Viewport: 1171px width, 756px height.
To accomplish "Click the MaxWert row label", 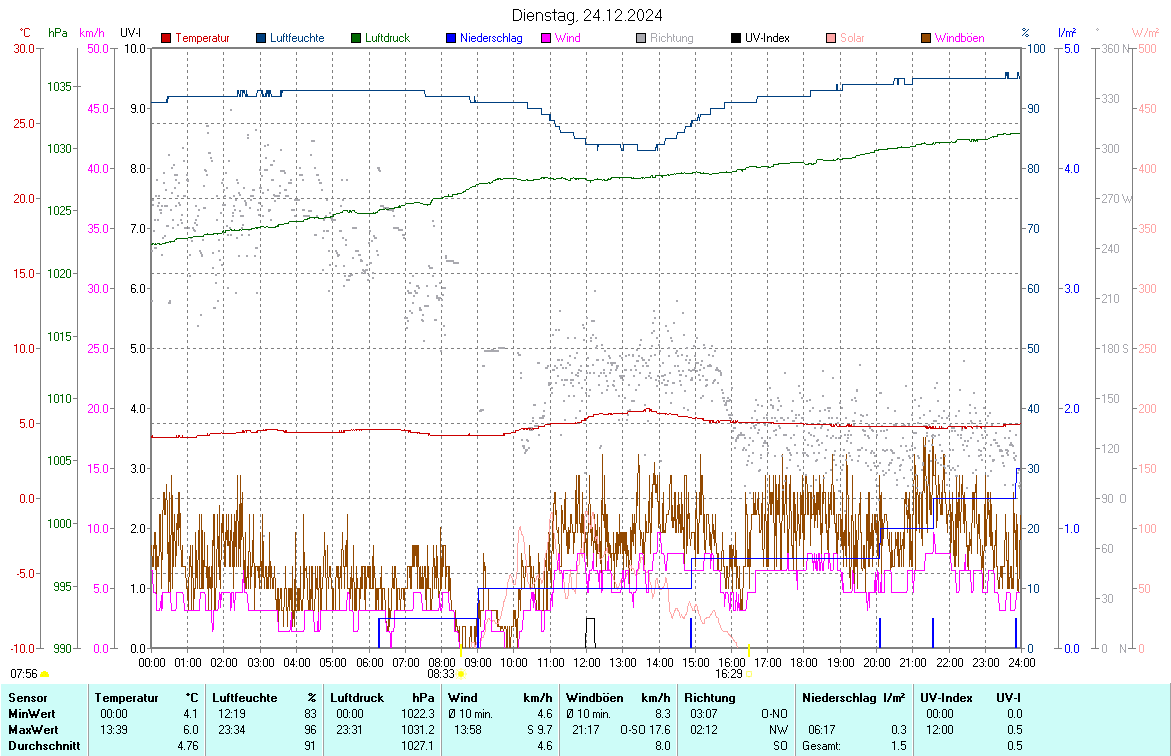I will pyautogui.click(x=32, y=729).
